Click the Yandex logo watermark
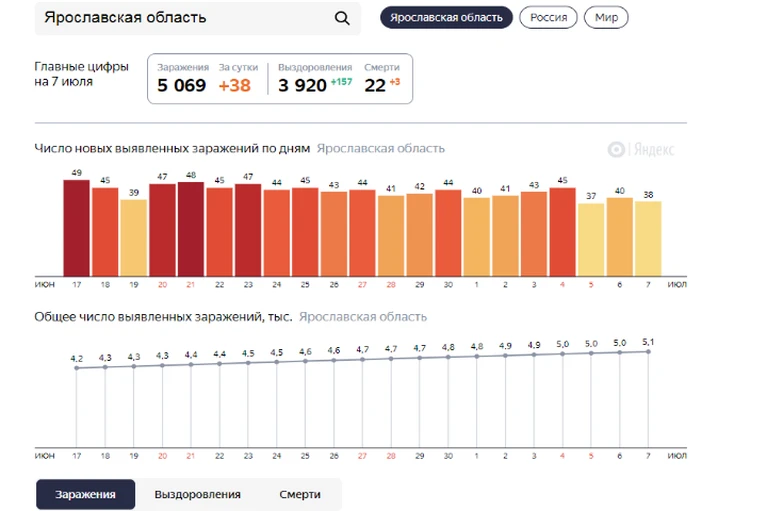The height and width of the screenshot is (511, 767). click(641, 149)
